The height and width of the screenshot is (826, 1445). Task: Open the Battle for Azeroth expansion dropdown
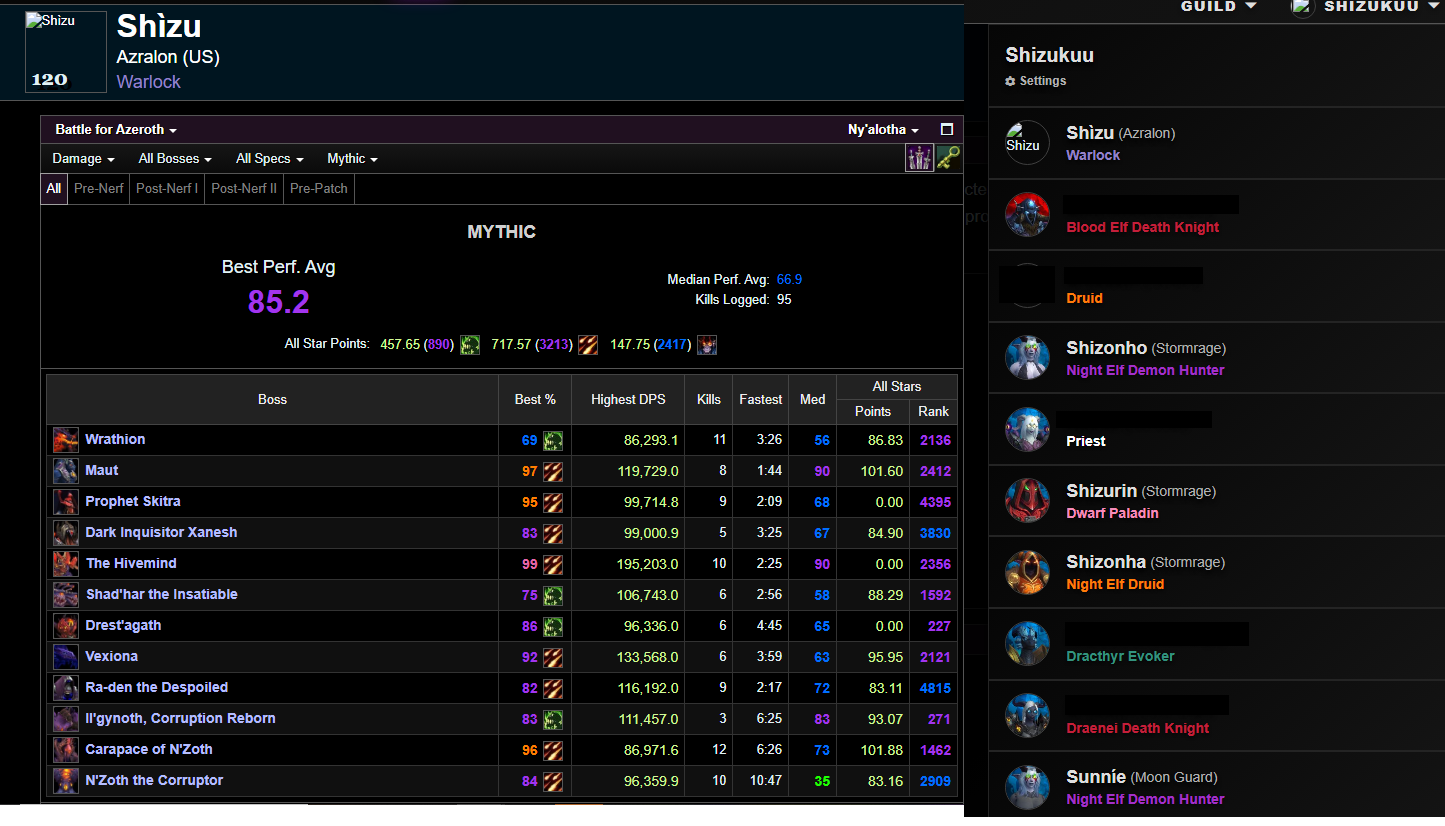[x=116, y=130]
